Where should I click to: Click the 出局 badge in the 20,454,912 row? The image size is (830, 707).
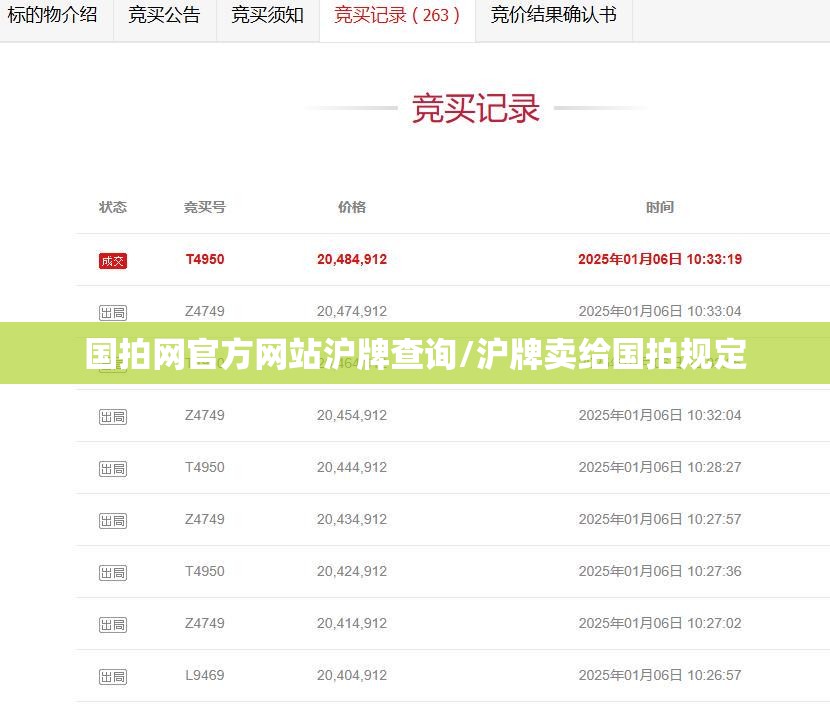113,417
